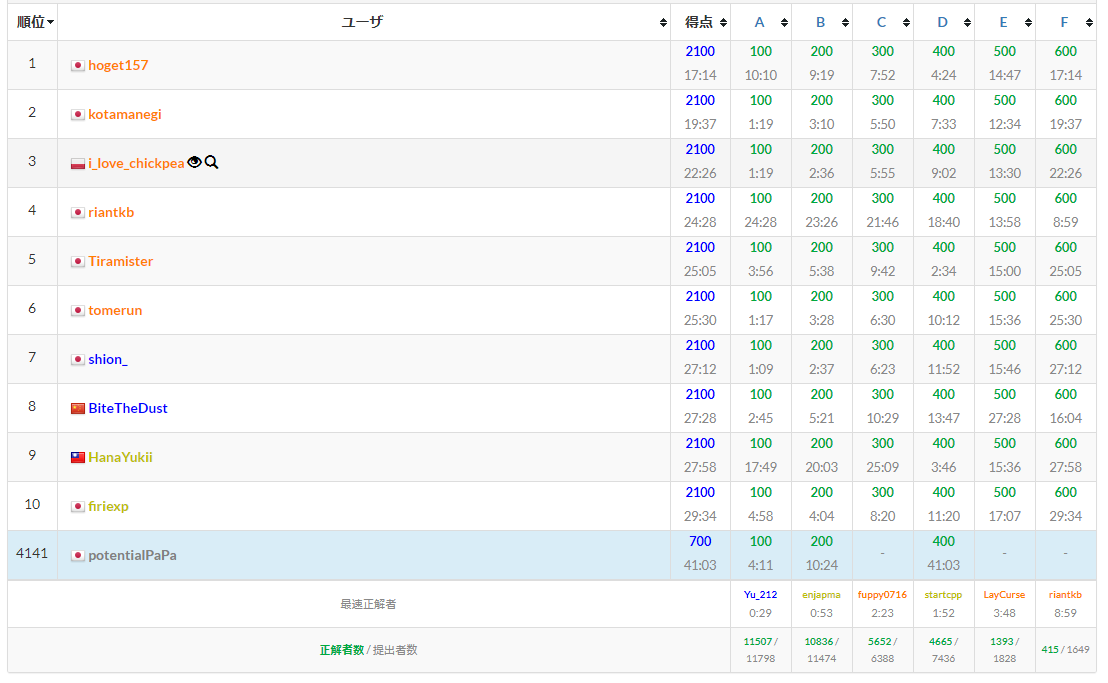Click the flag icon beside Tiramister

[x=78, y=261]
